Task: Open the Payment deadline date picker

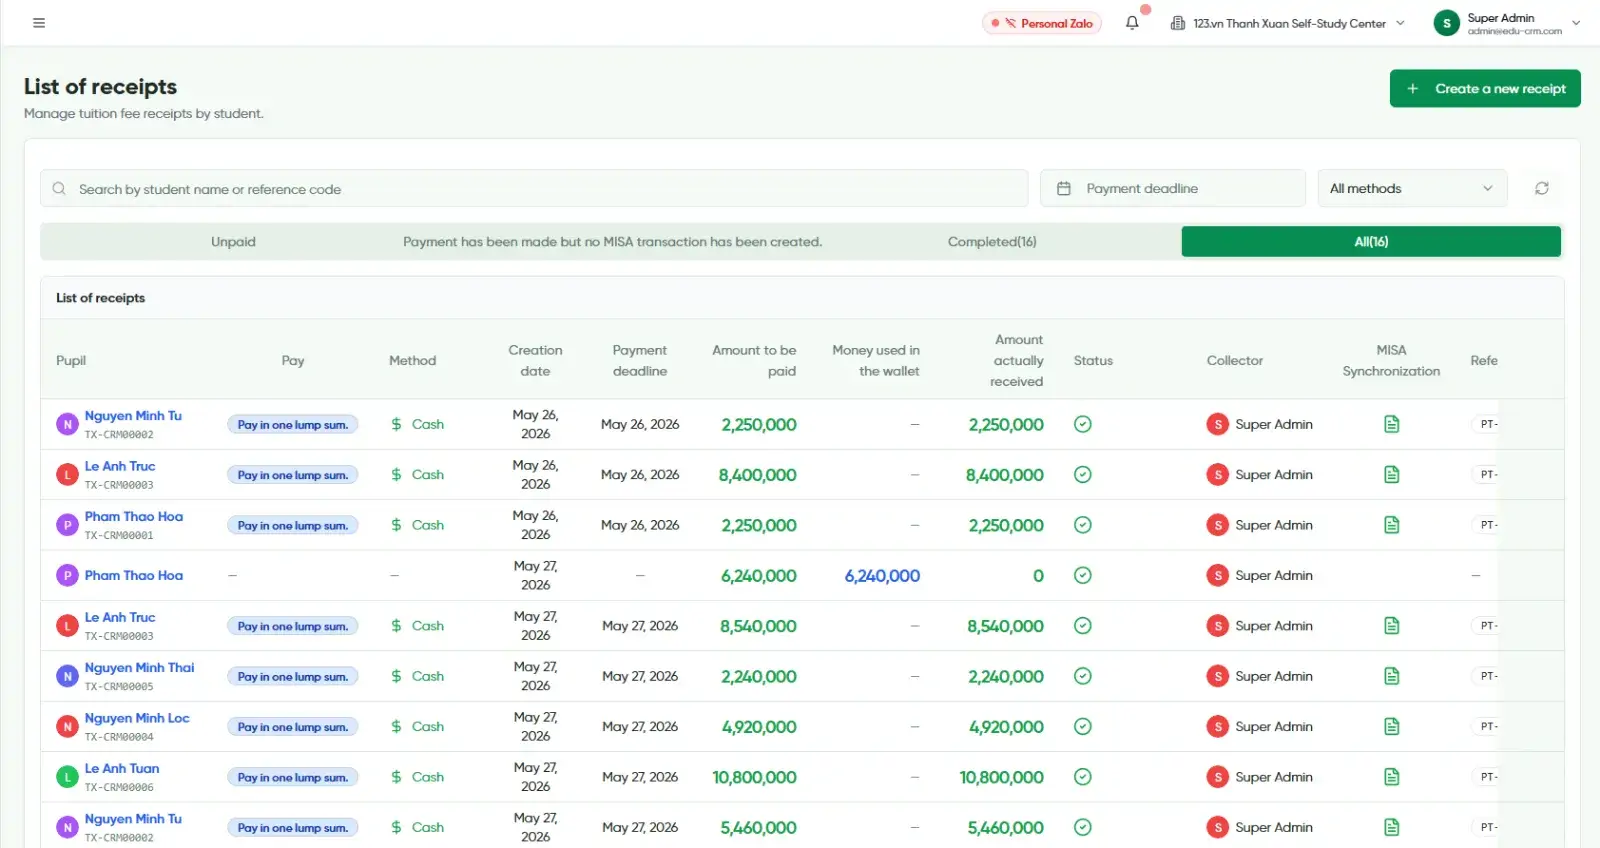Action: [1173, 188]
